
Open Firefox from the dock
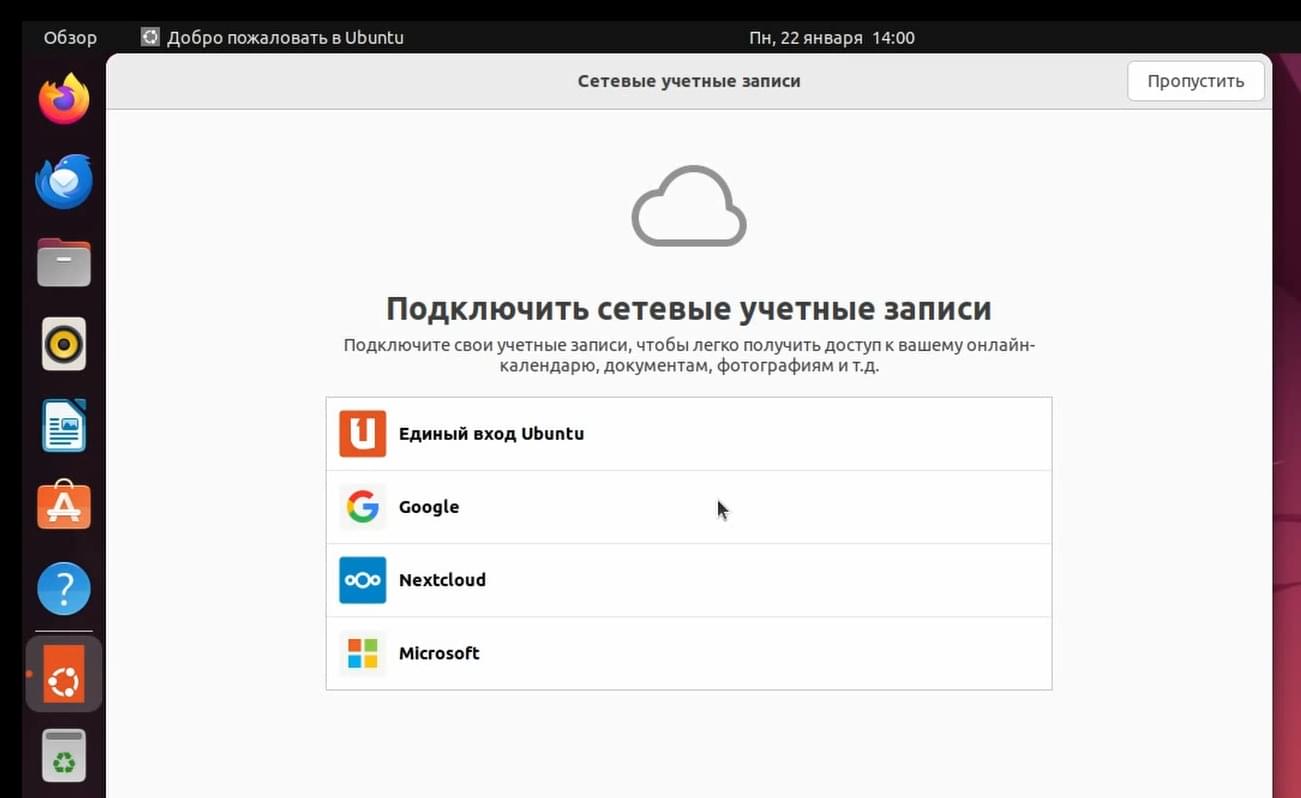click(64, 99)
